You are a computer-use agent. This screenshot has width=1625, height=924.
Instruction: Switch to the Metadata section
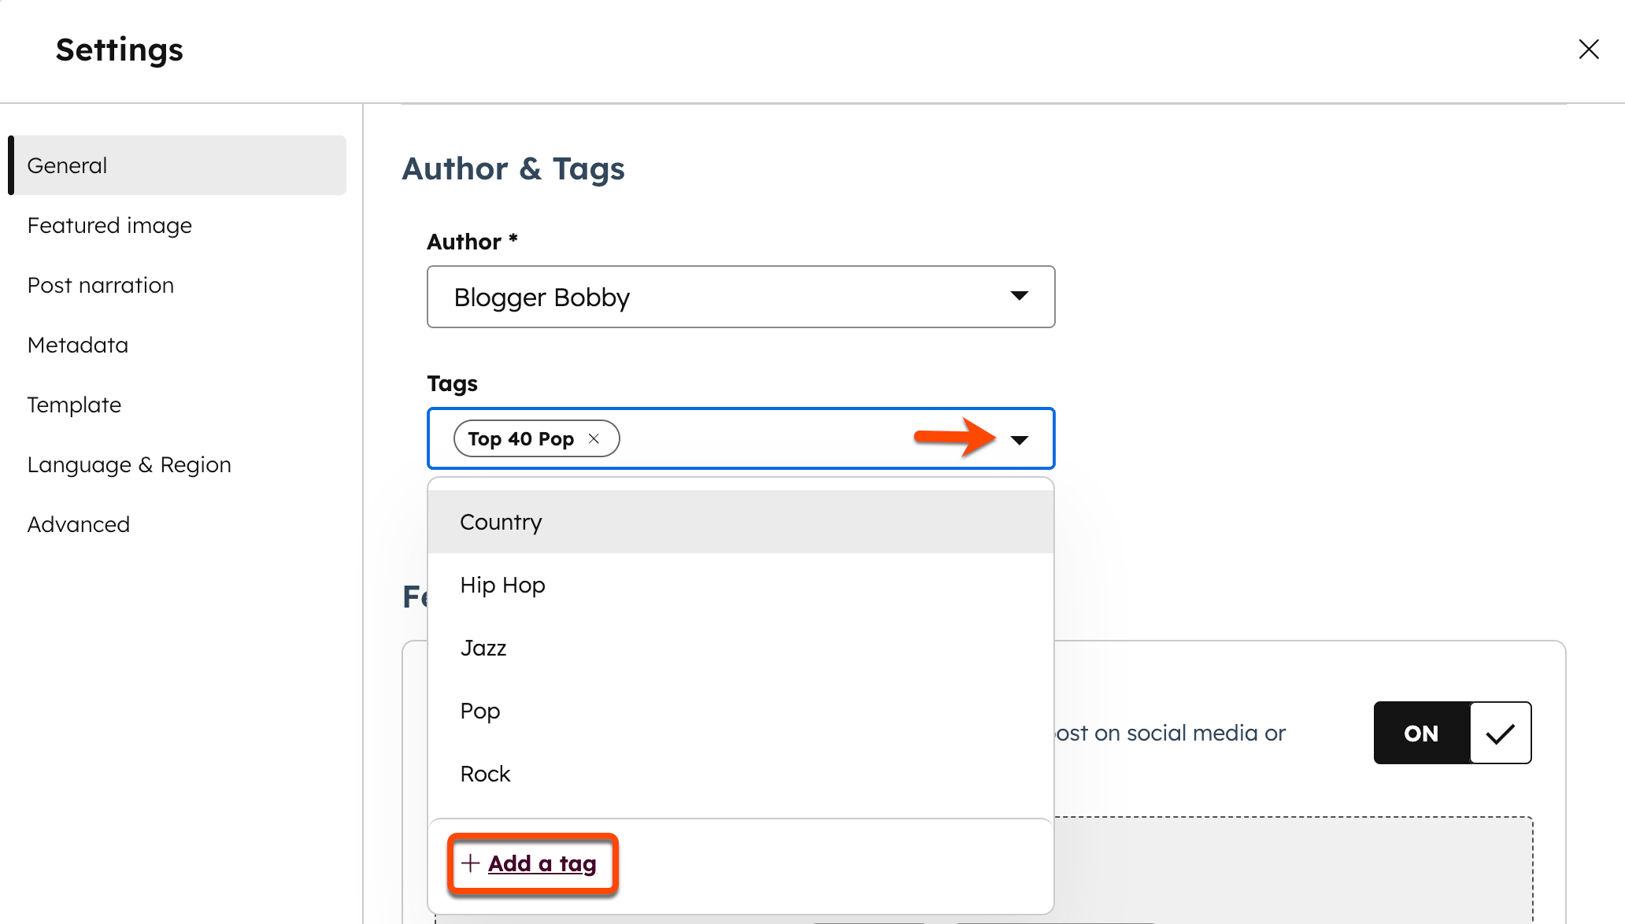(x=78, y=345)
